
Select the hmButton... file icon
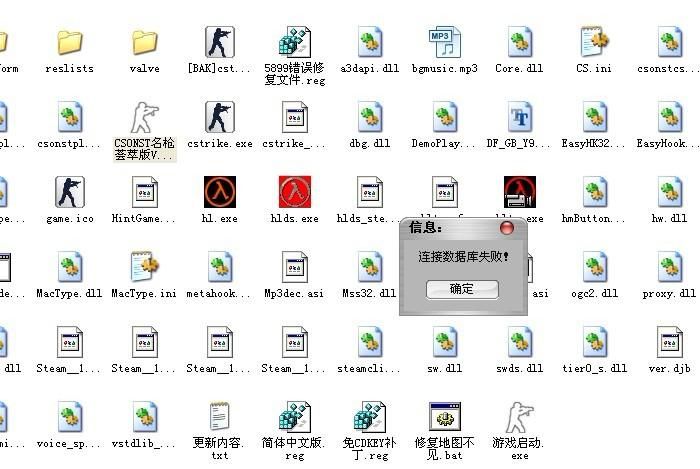pyautogui.click(x=595, y=192)
